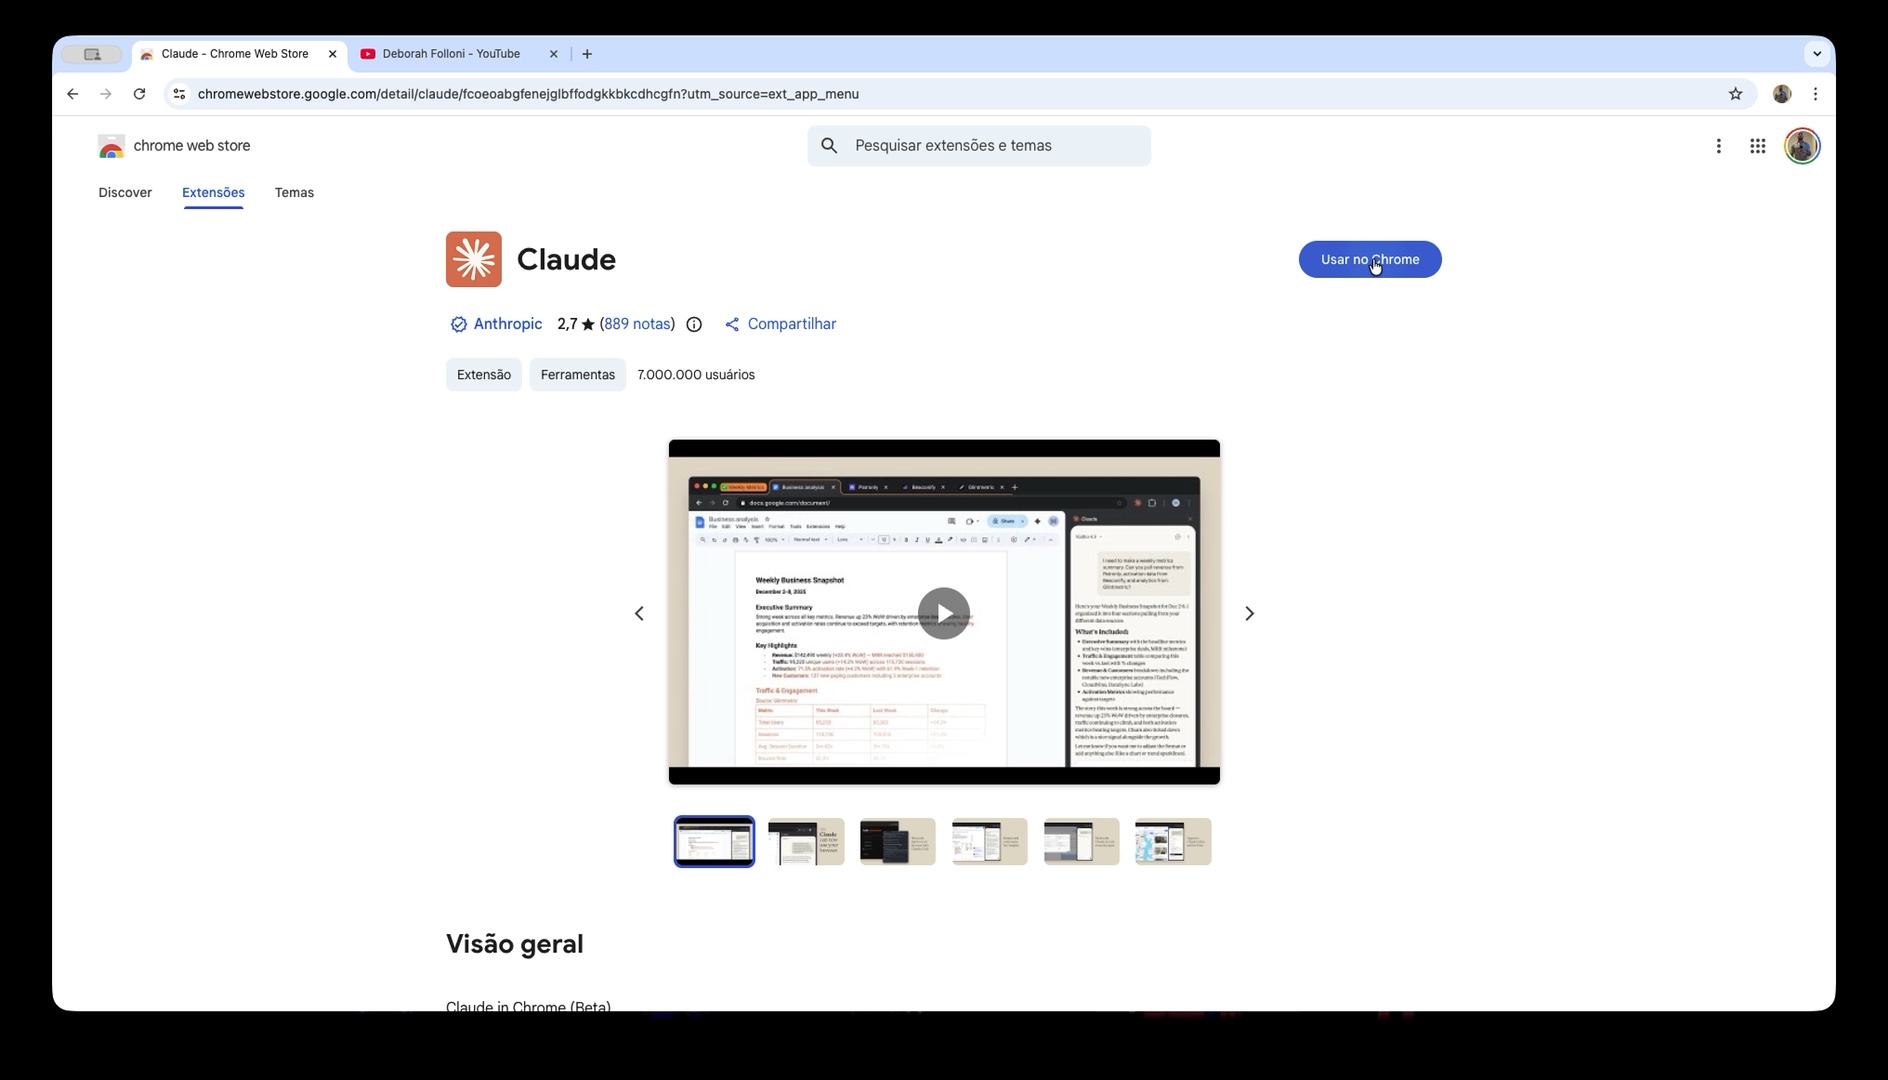Select the fifth preview thumbnail
The height and width of the screenshot is (1080, 1888).
1082,842
